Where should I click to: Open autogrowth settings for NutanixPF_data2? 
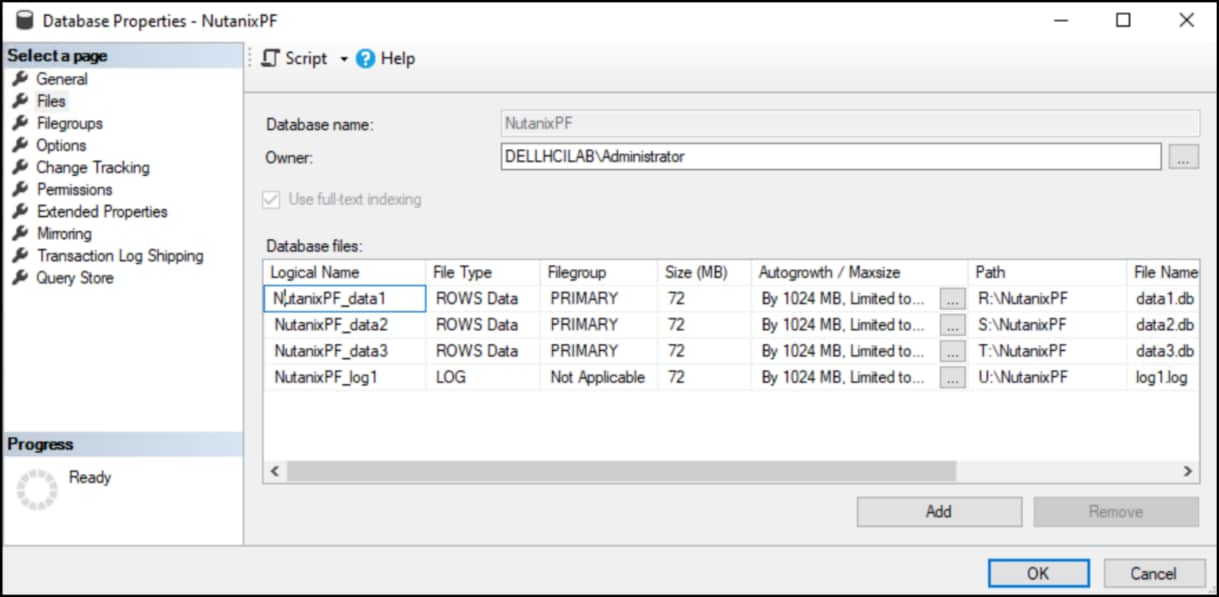[x=952, y=324]
